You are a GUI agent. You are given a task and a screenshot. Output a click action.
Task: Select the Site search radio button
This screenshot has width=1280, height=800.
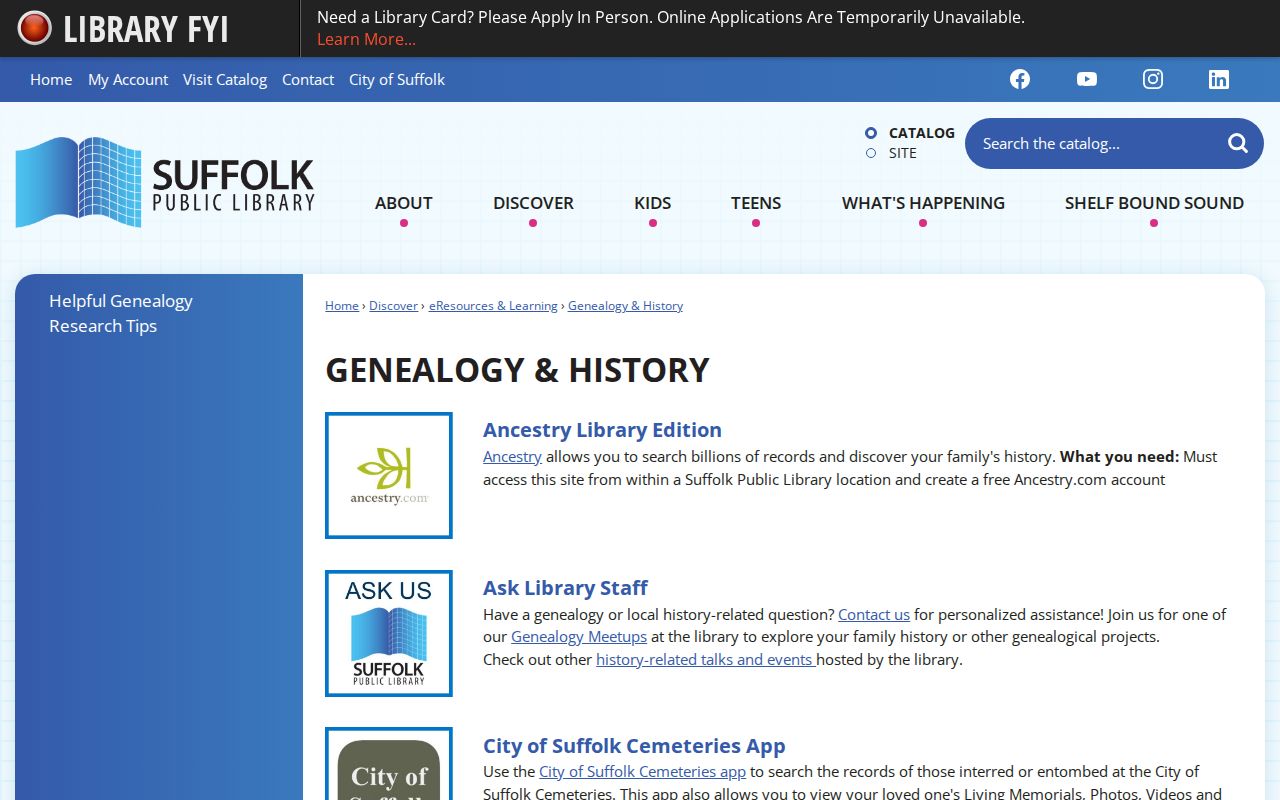pyautogui.click(x=871, y=153)
